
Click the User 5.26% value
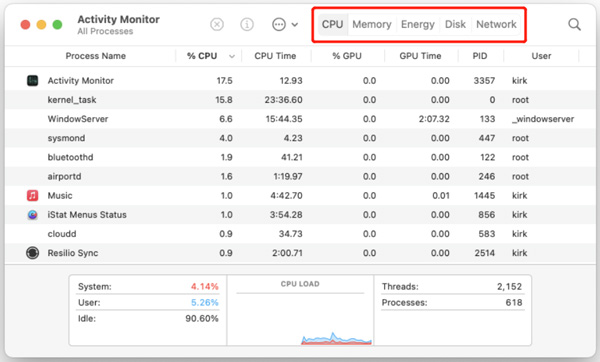[x=204, y=303]
